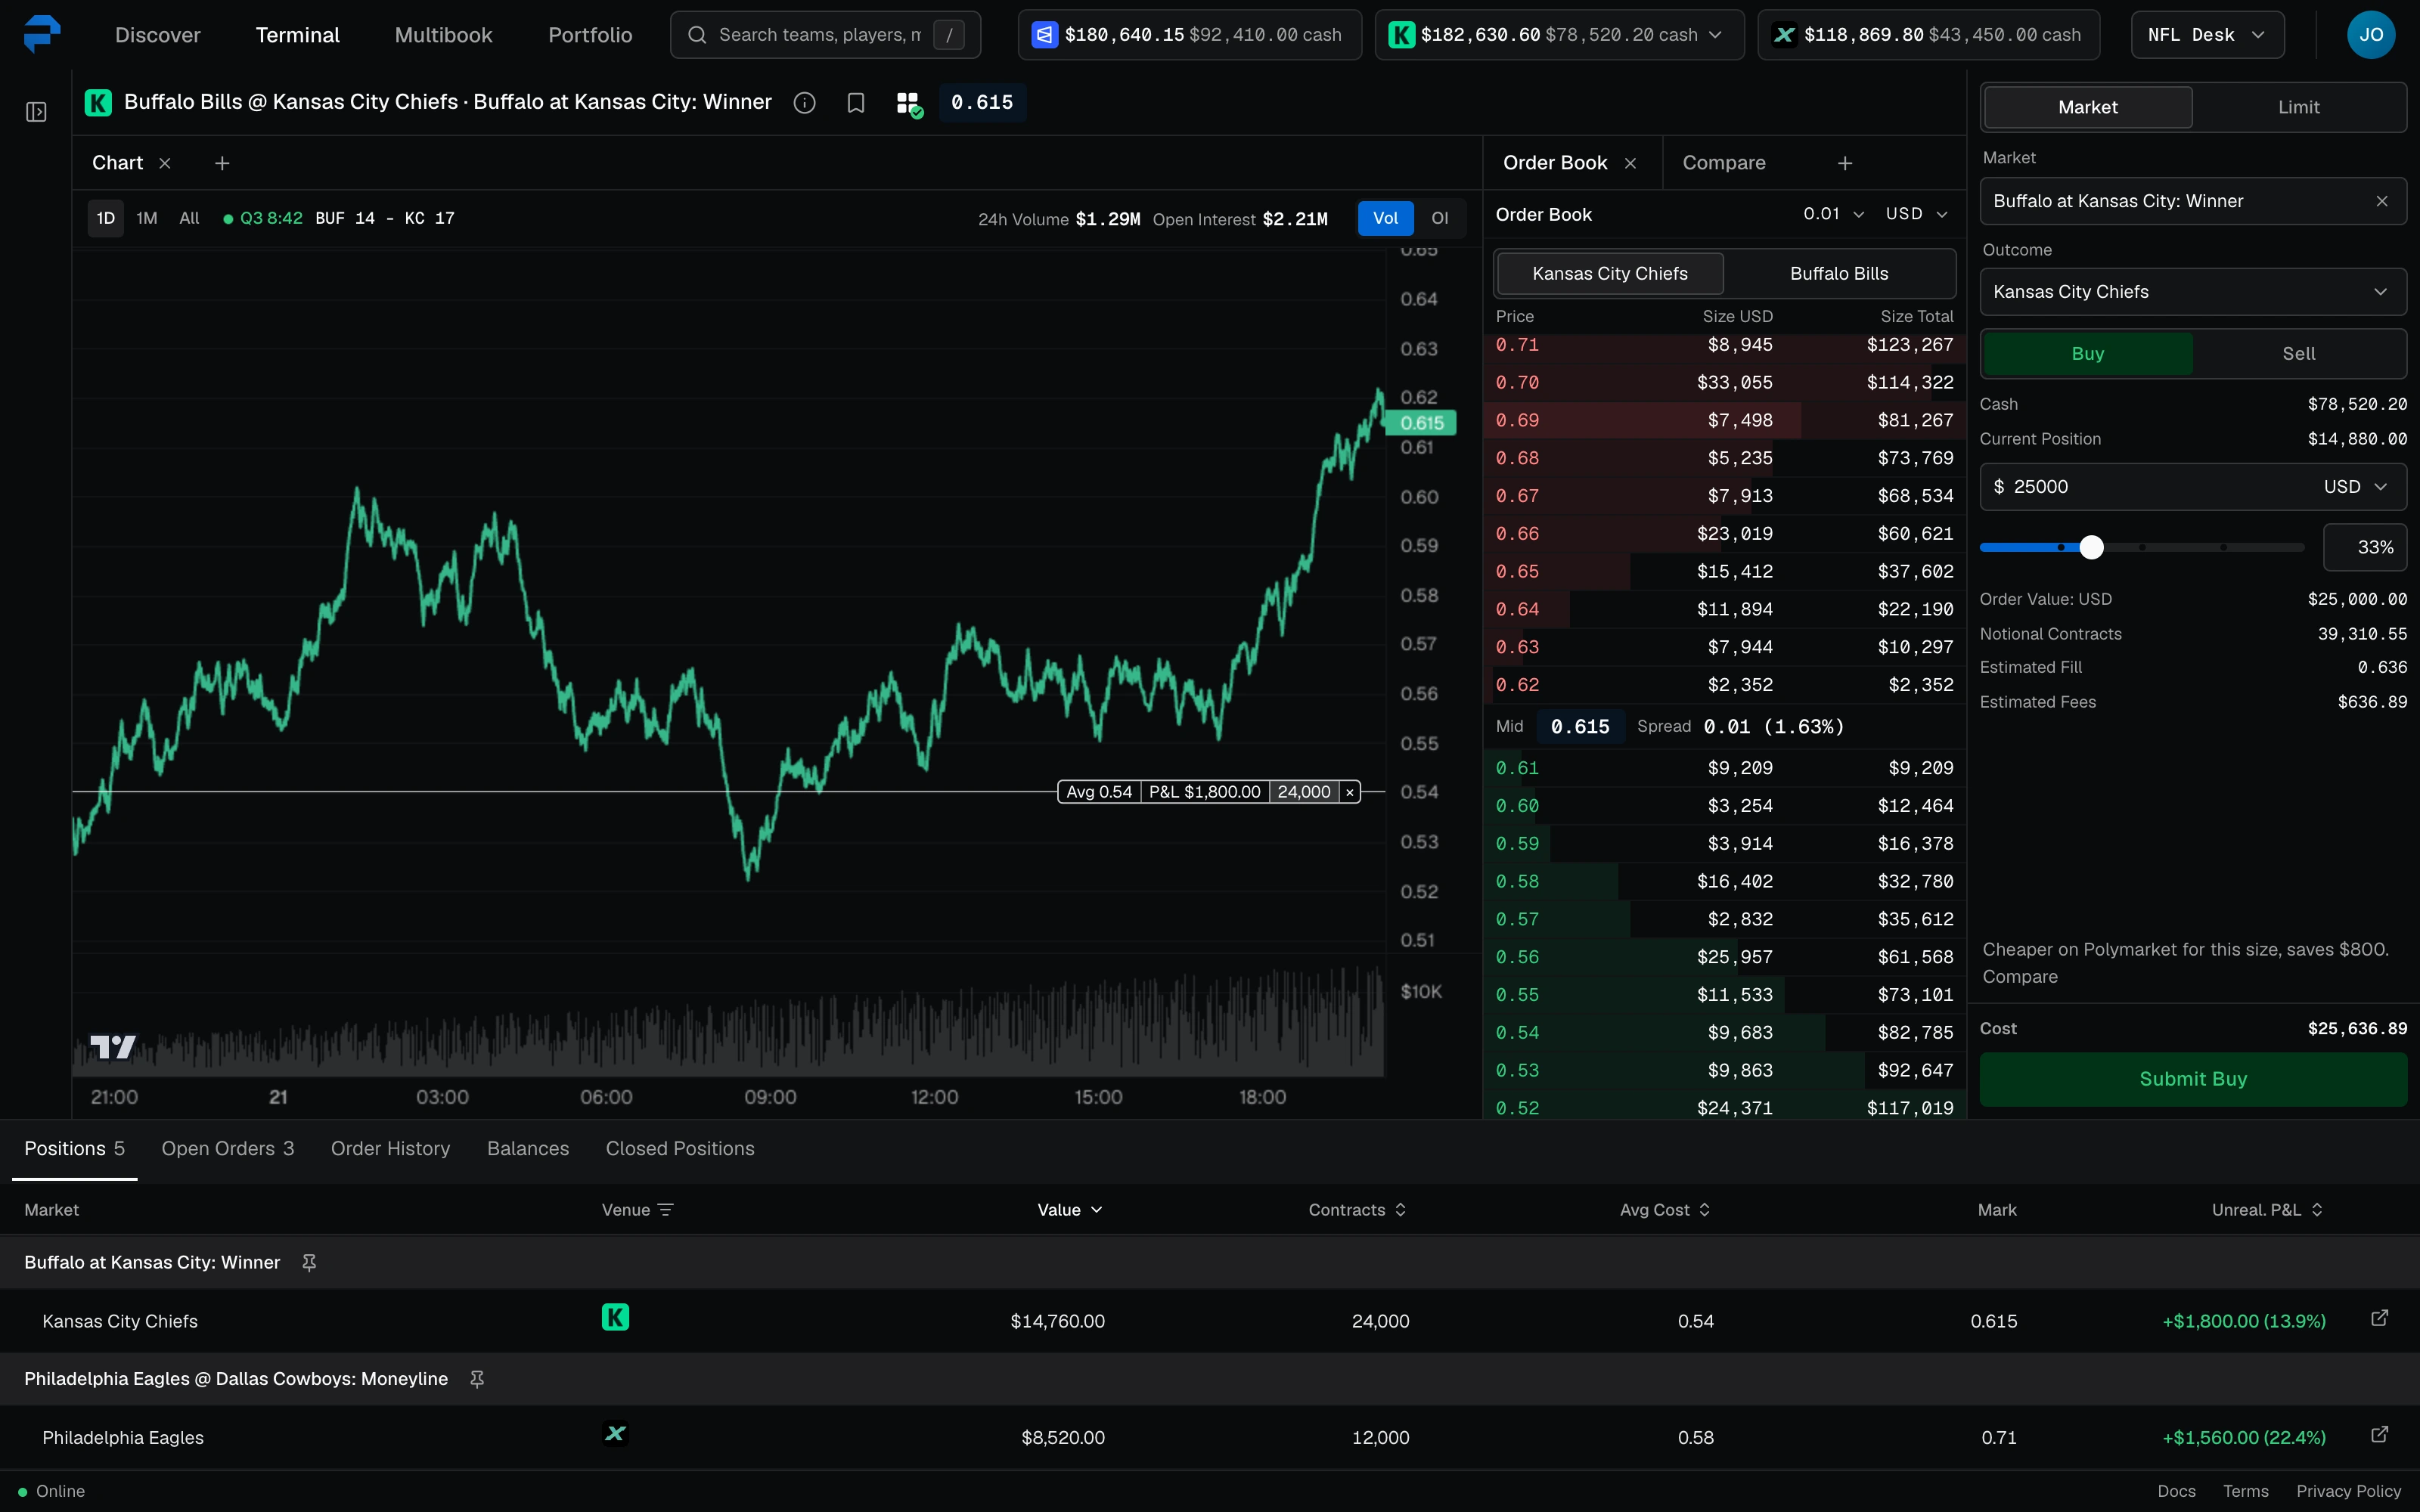The image size is (2420, 1512).
Task: Open Philadelphia Eagles position external link
Action: pos(2379,1435)
